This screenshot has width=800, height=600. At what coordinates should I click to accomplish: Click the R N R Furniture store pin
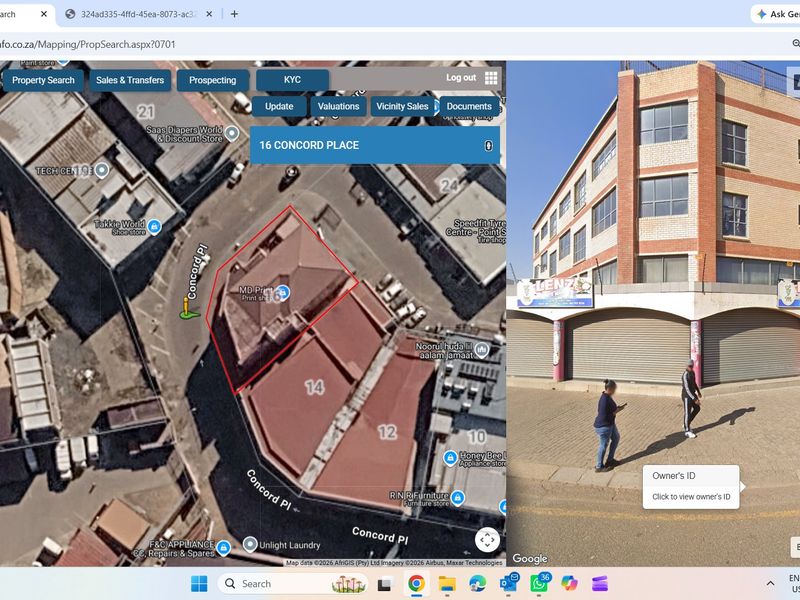point(458,496)
